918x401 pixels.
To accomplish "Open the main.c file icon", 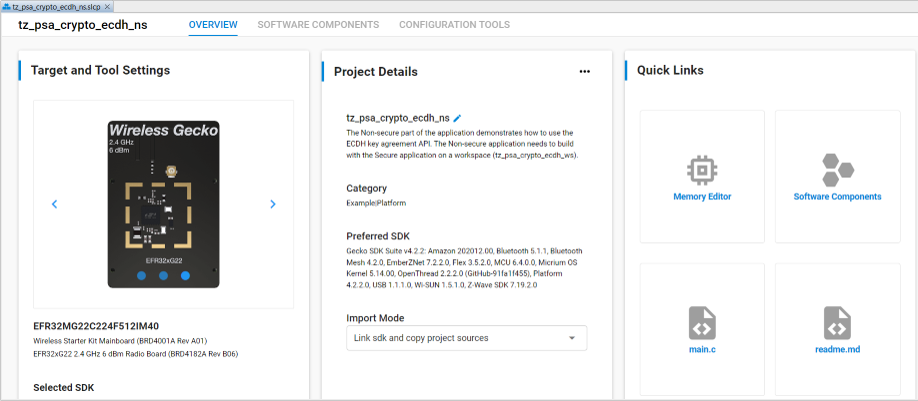I will tap(702, 323).
